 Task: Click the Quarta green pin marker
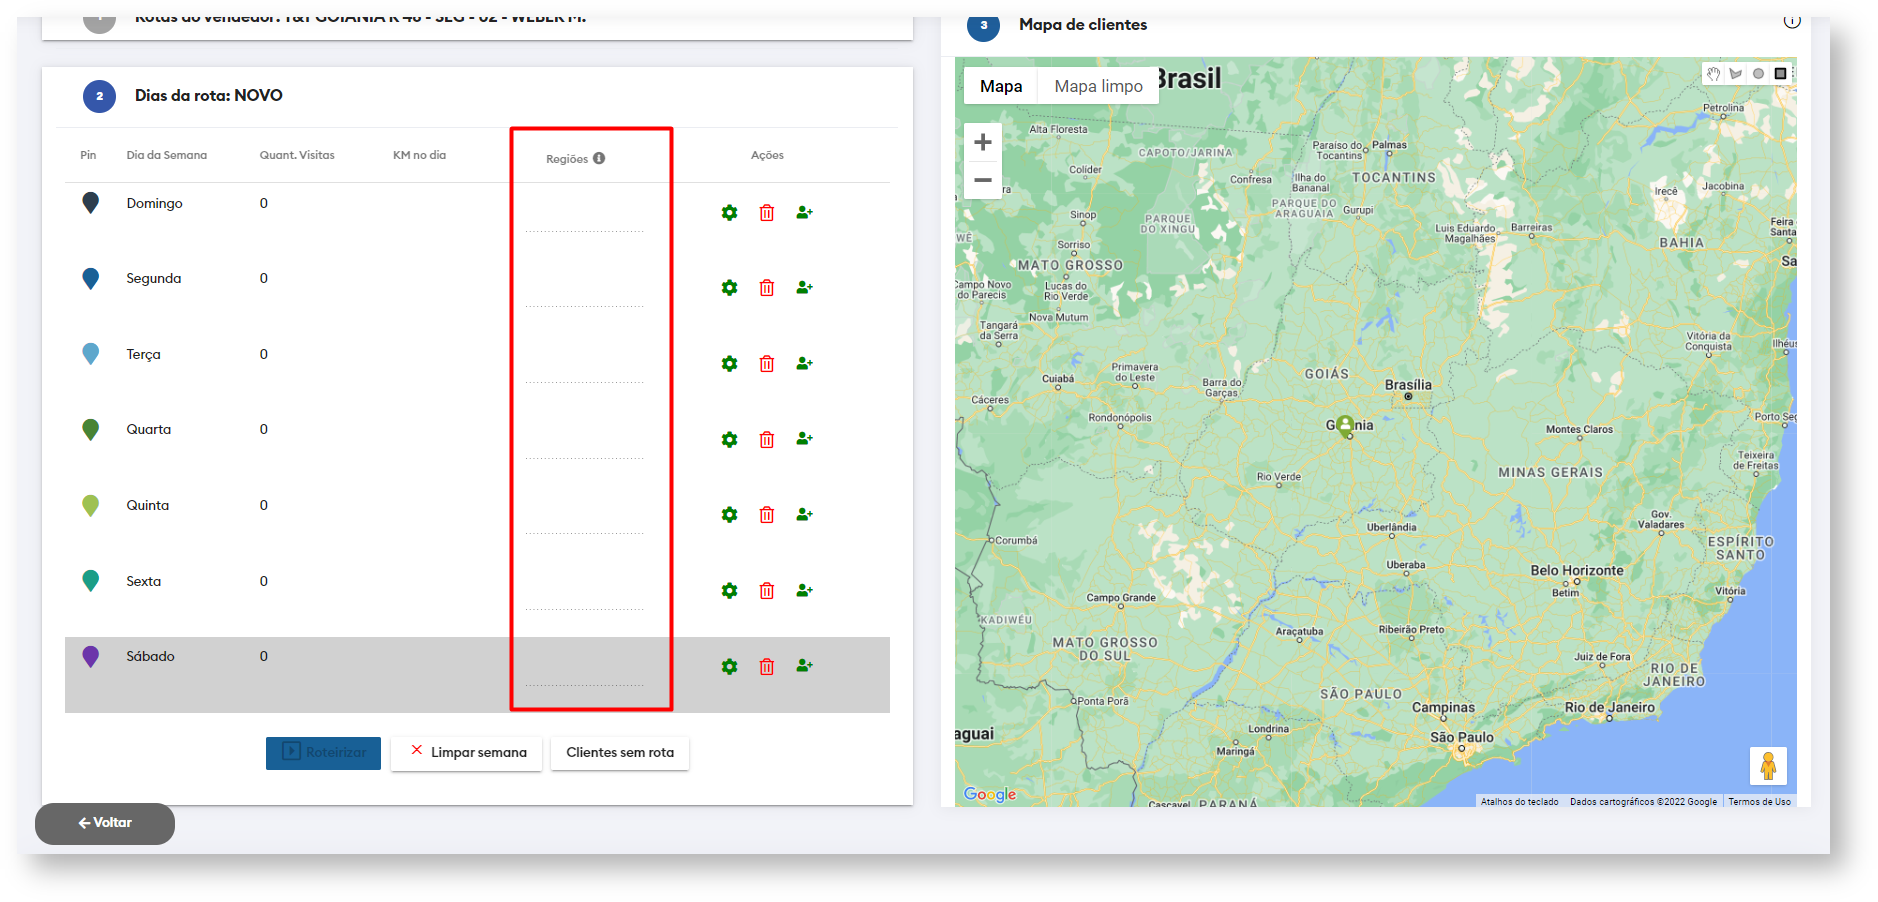pos(90,429)
